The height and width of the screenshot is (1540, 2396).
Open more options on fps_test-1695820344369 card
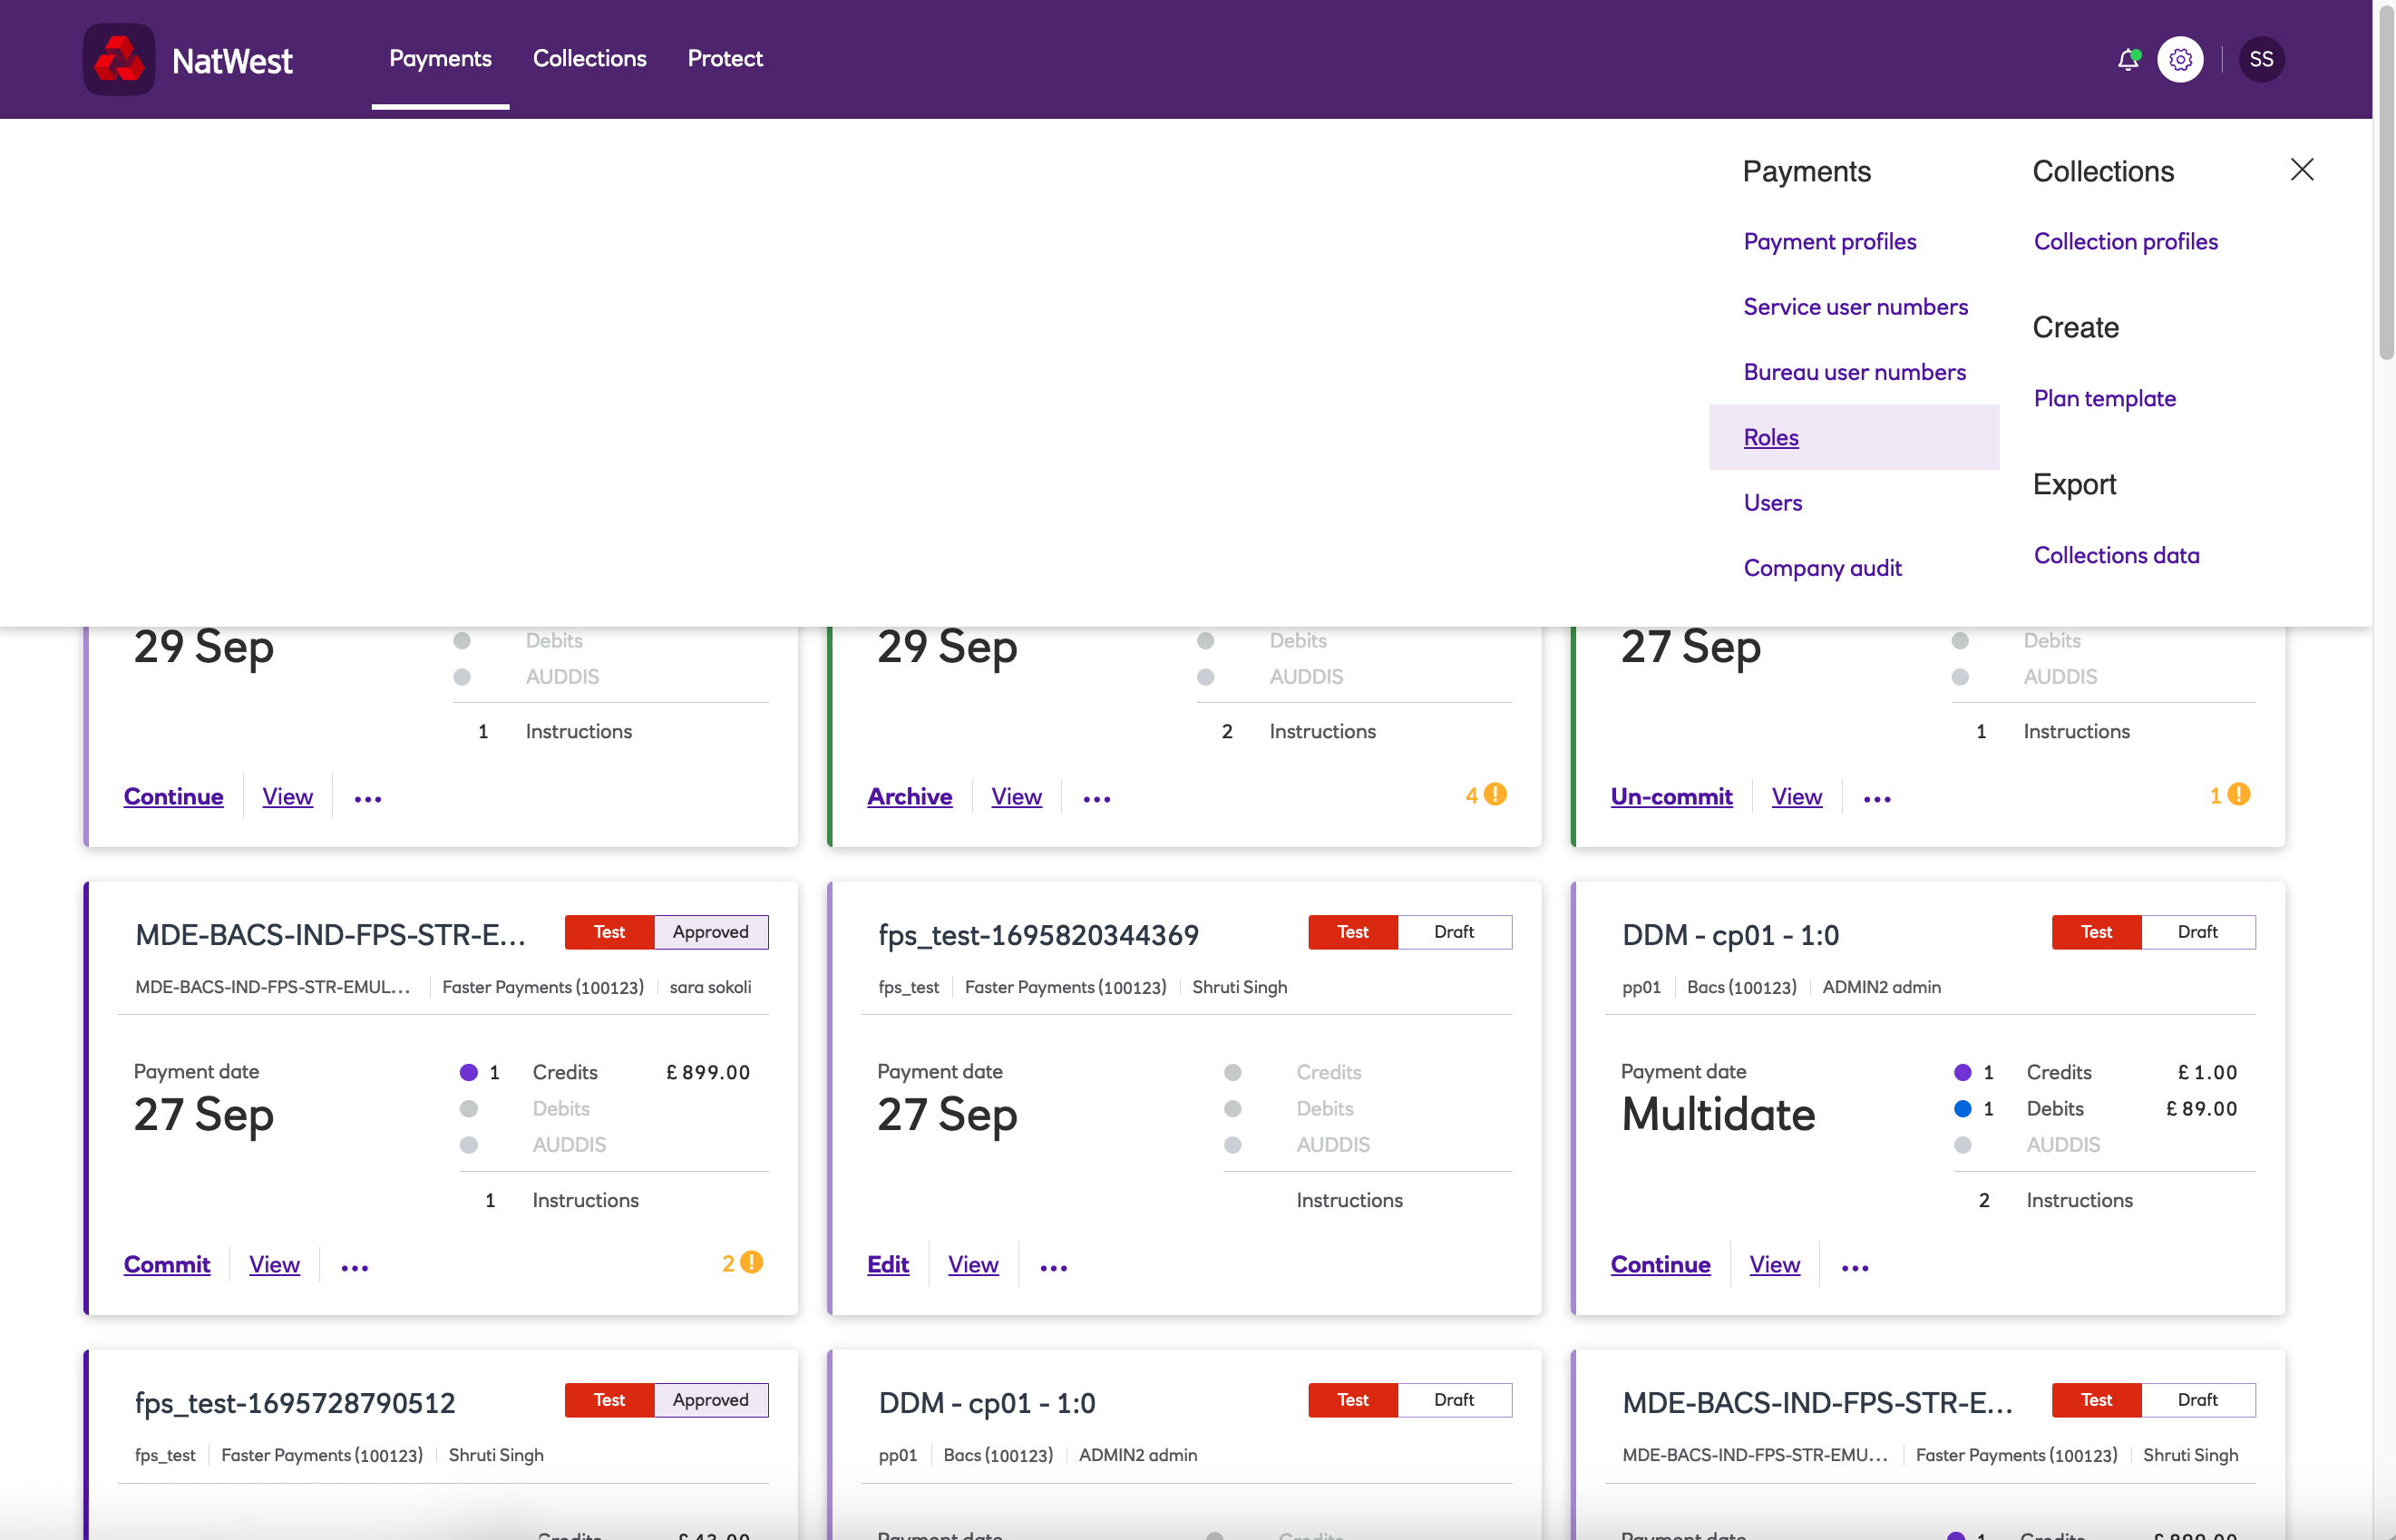(1054, 1267)
